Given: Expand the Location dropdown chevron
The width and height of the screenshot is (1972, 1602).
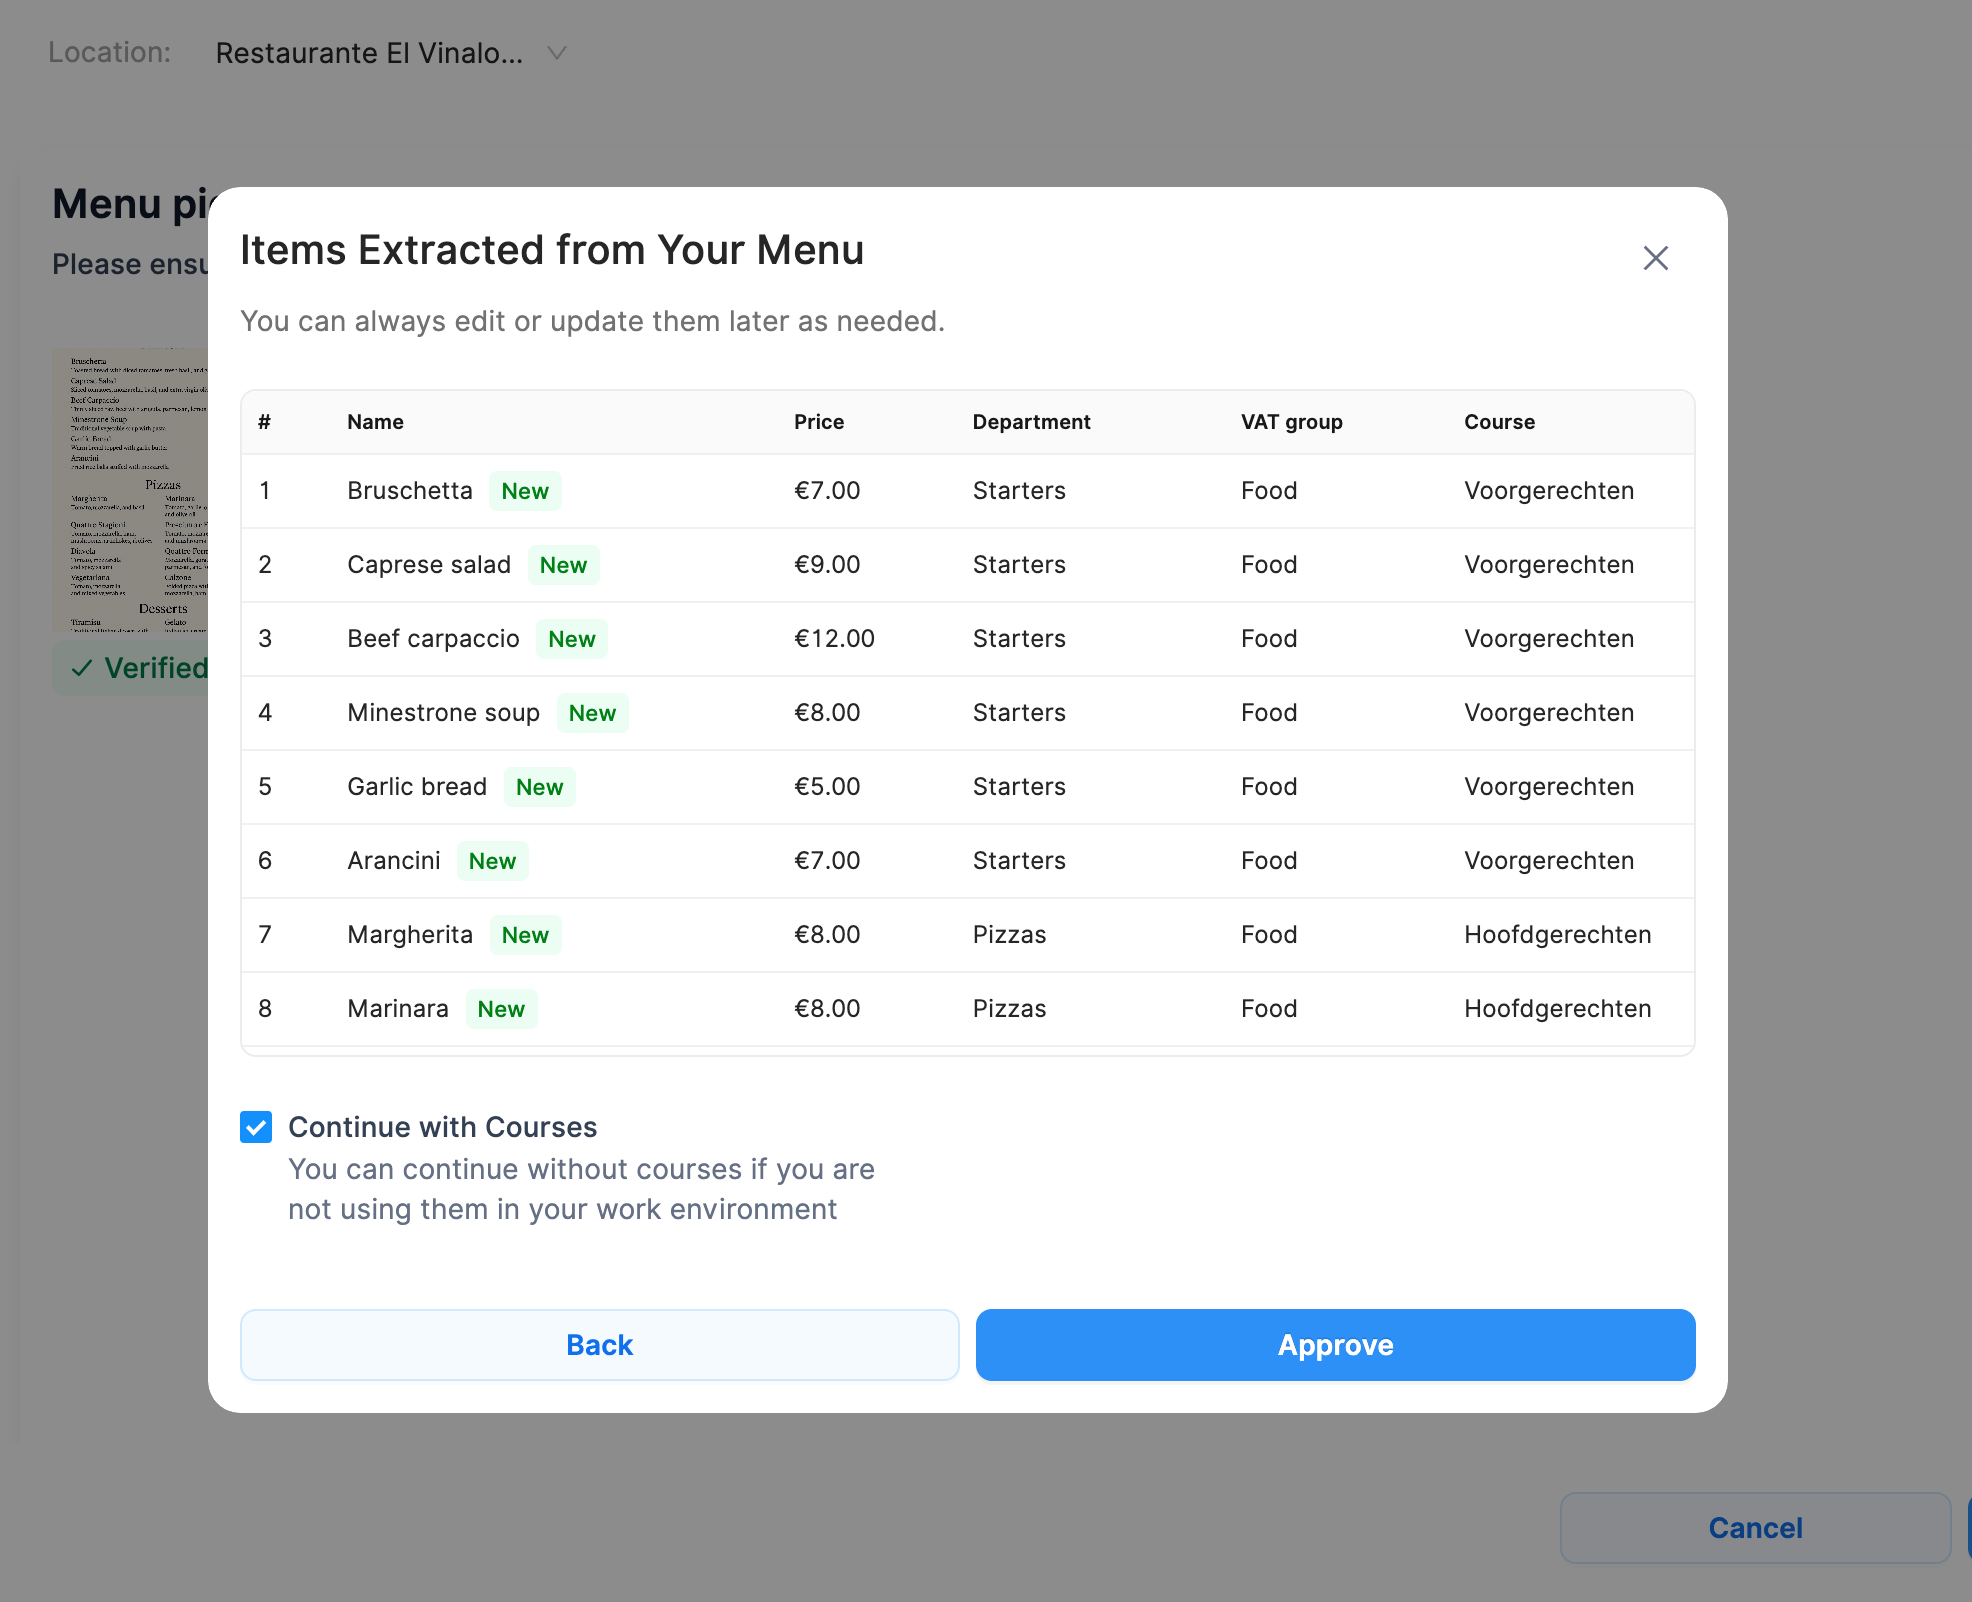Looking at the screenshot, I should coord(557,53).
